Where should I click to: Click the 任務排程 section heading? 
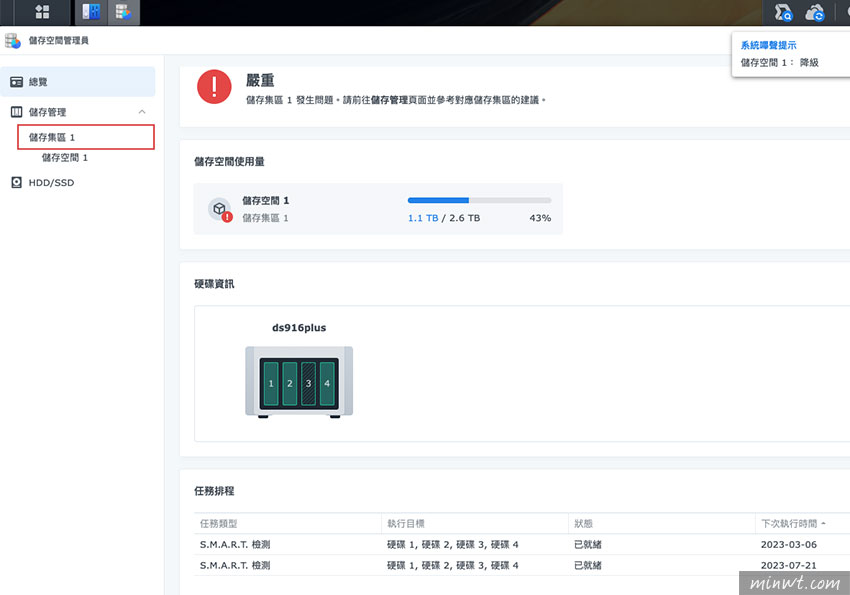click(x=214, y=491)
